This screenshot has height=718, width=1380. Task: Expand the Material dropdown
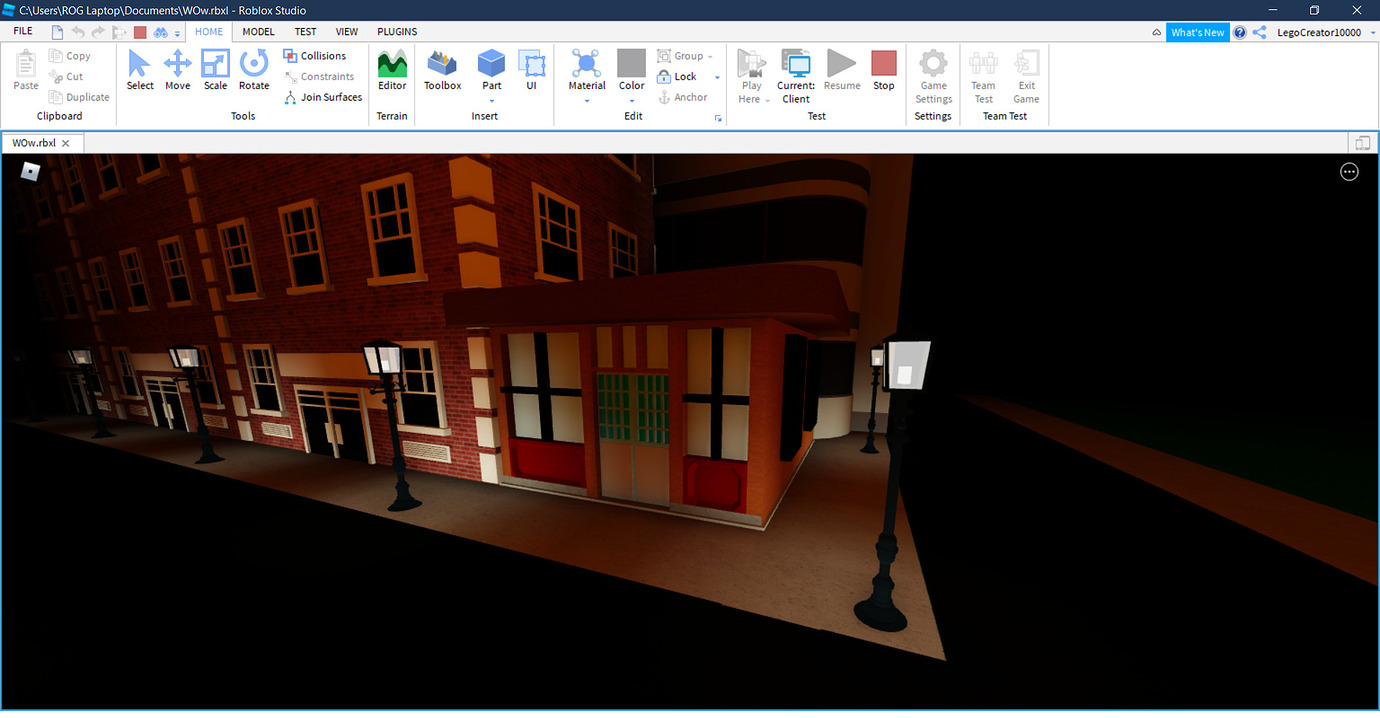coord(587,101)
